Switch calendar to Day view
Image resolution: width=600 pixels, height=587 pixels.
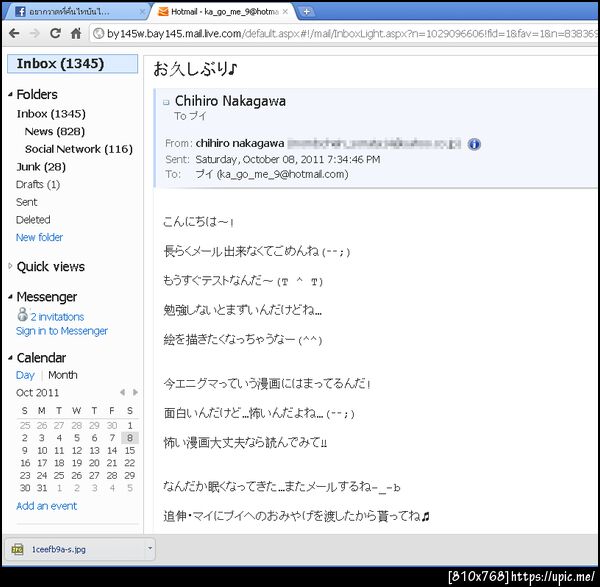(x=25, y=375)
